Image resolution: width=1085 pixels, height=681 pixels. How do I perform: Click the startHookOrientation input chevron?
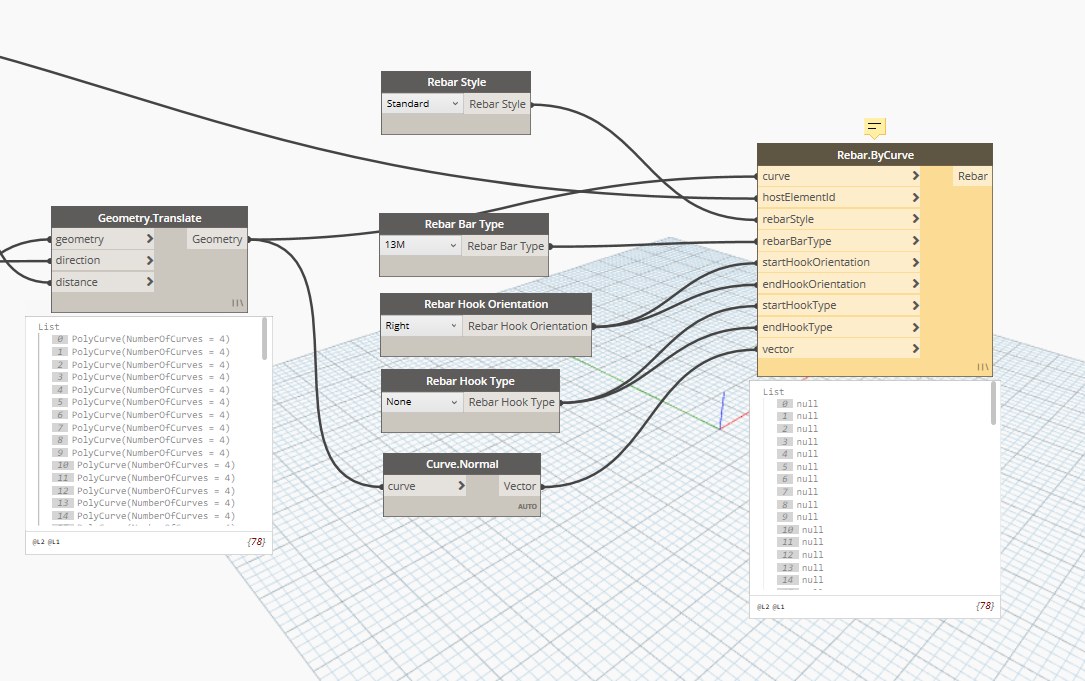(x=915, y=262)
